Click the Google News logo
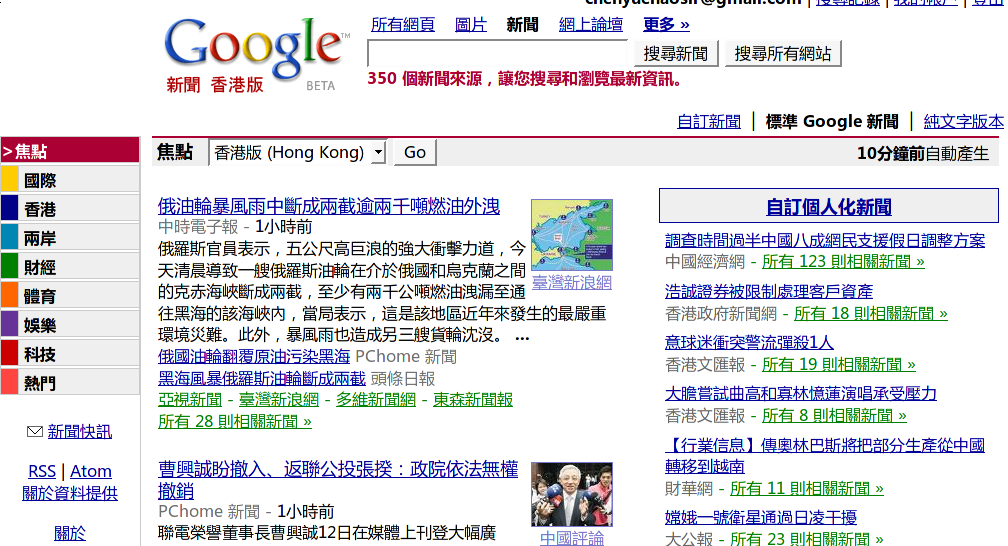Image resolution: width=1008 pixels, height=546 pixels. point(256,55)
